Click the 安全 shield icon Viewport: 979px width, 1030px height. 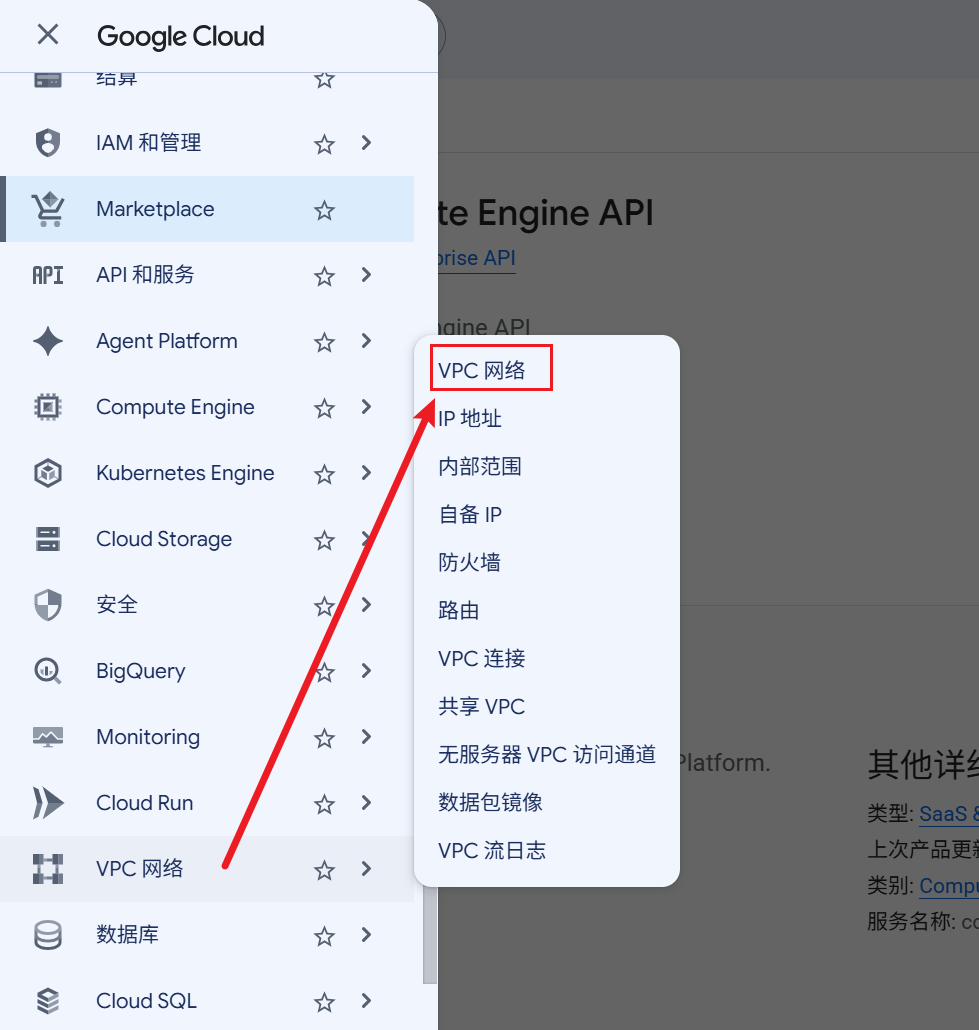pyautogui.click(x=48, y=605)
